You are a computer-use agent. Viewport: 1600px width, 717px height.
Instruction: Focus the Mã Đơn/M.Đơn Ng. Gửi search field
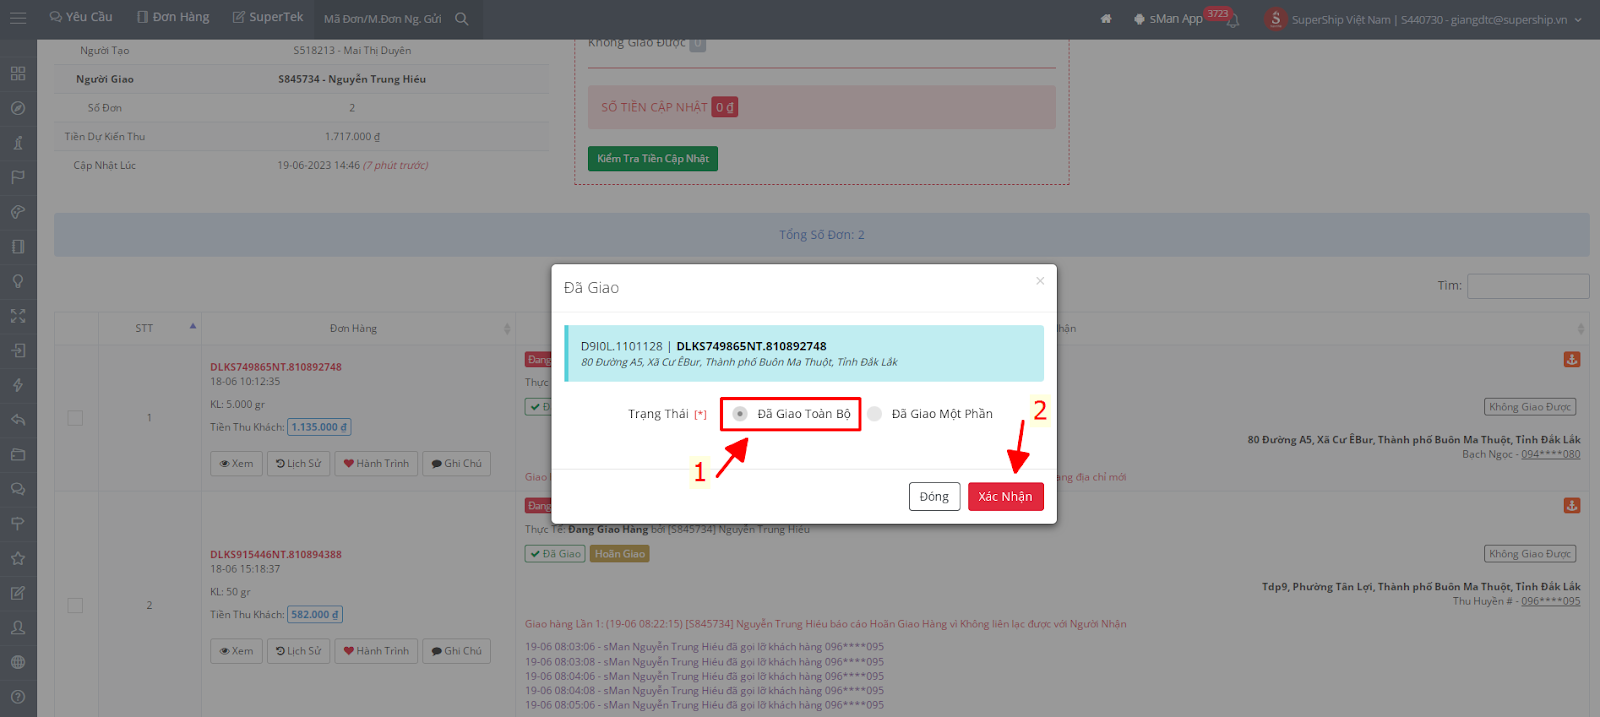pos(383,19)
